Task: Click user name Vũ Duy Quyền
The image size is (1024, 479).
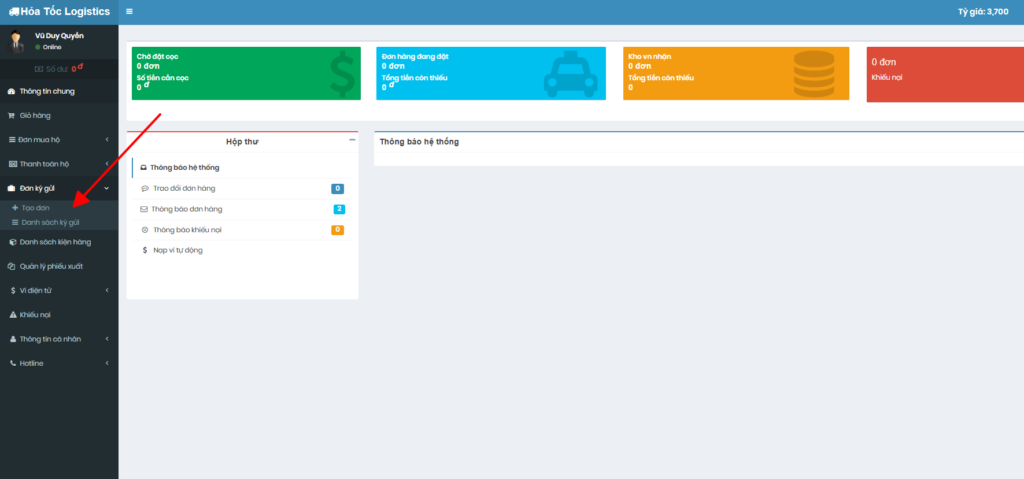Action: click(x=59, y=36)
